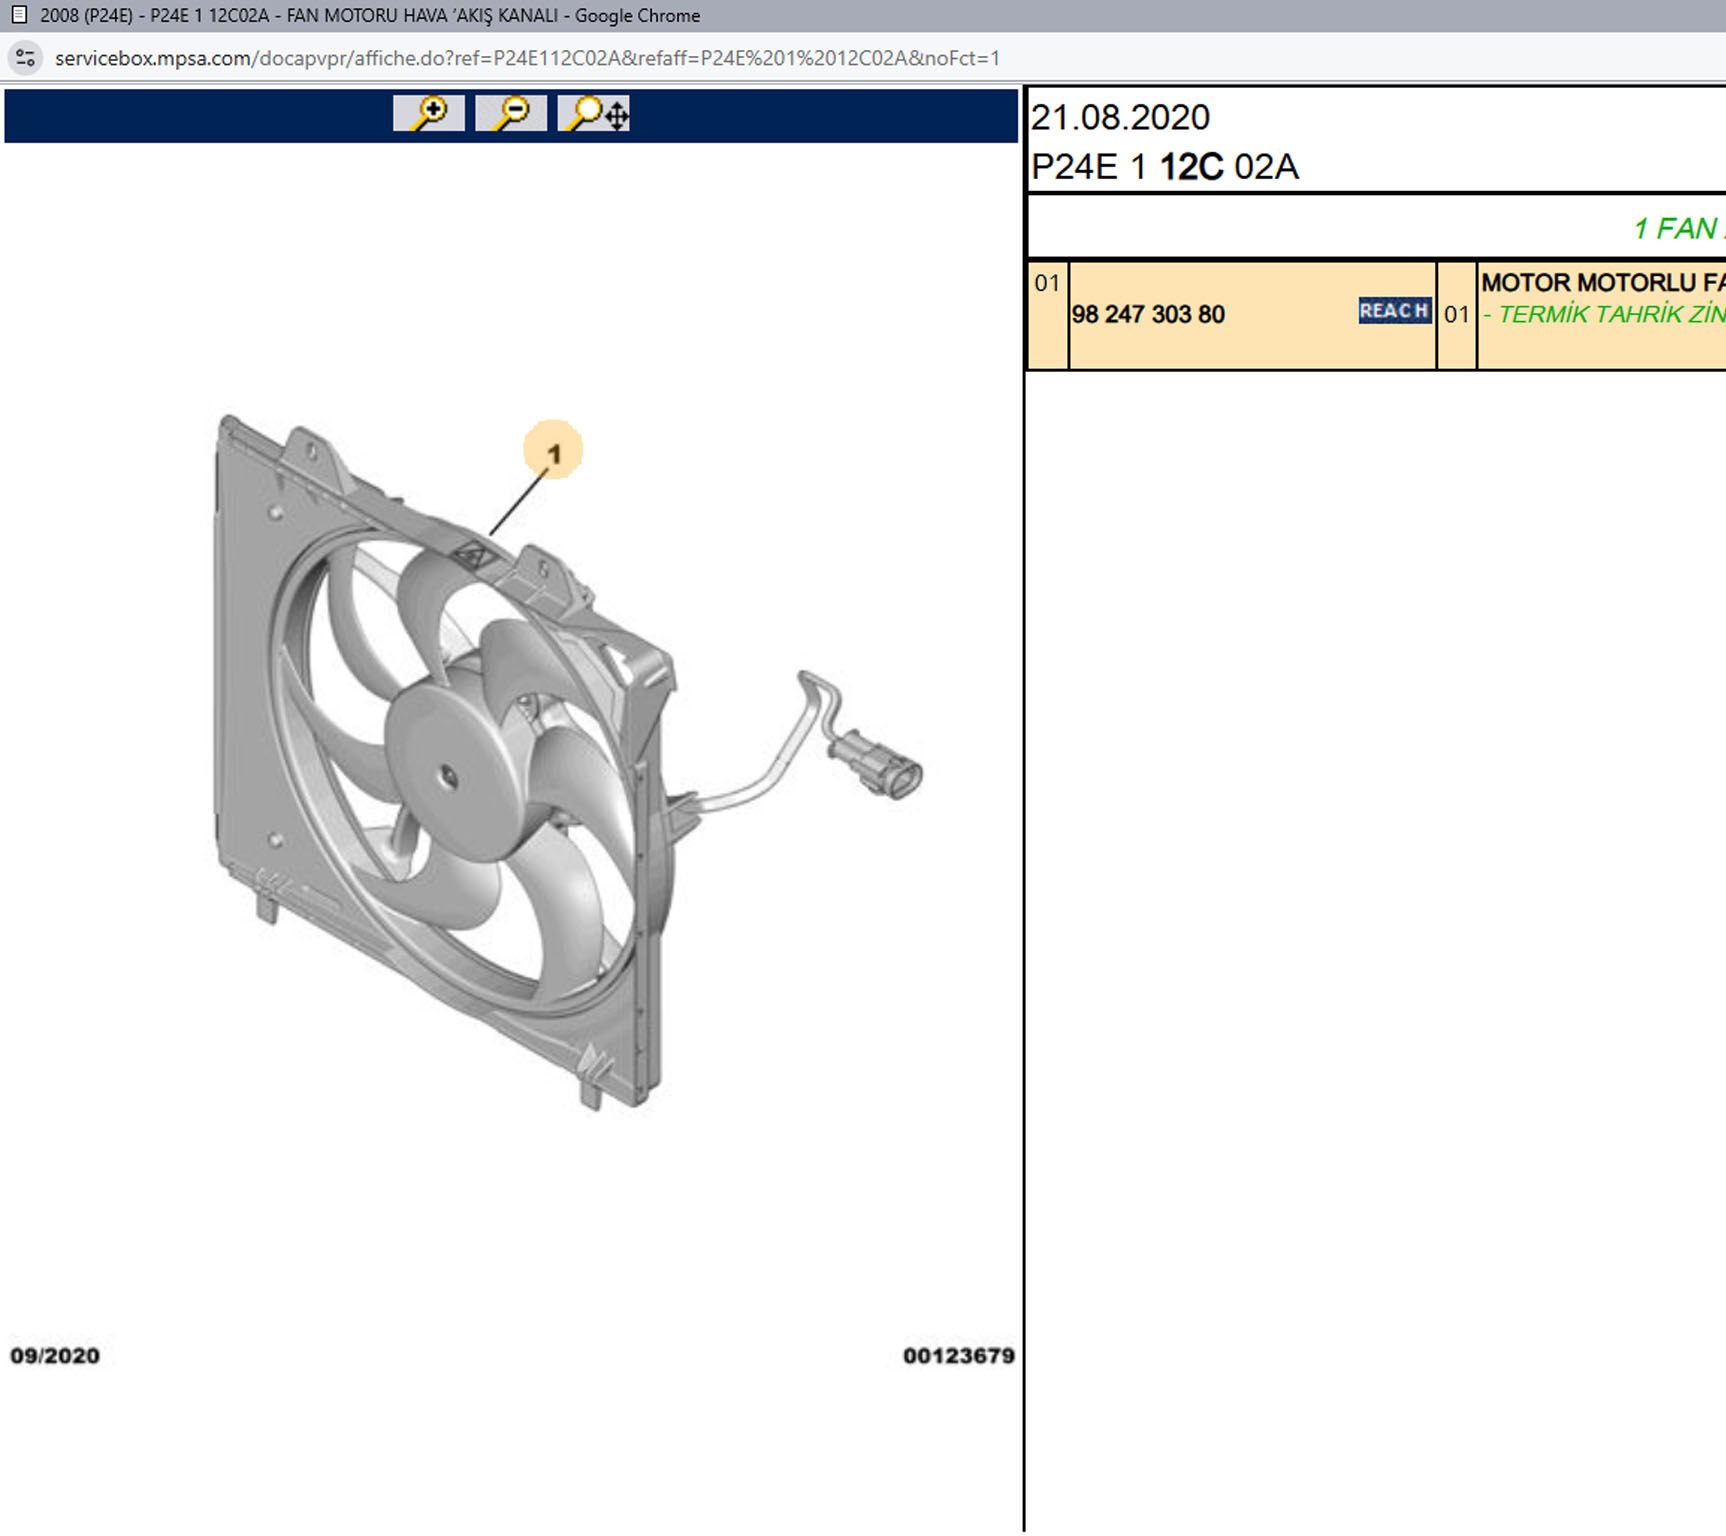This screenshot has height=1536, width=1726.
Task: Open the MOTOR MOTORLU description text
Action: click(x=1602, y=283)
